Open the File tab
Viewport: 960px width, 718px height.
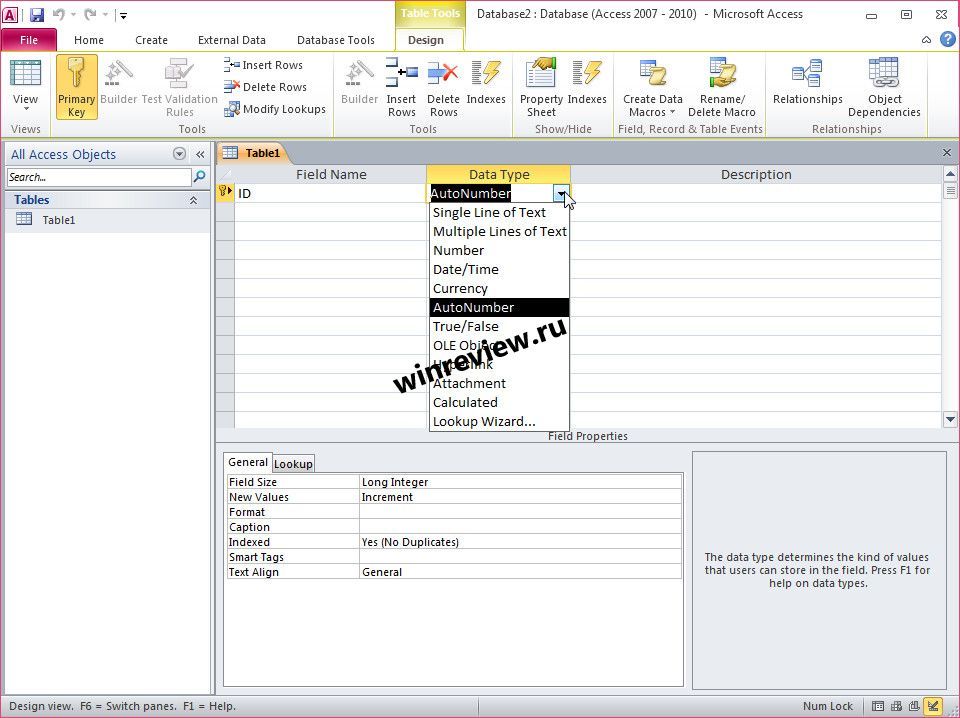[29, 40]
